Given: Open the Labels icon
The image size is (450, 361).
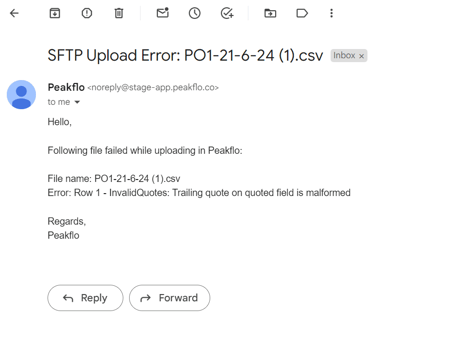Looking at the screenshot, I should [302, 13].
